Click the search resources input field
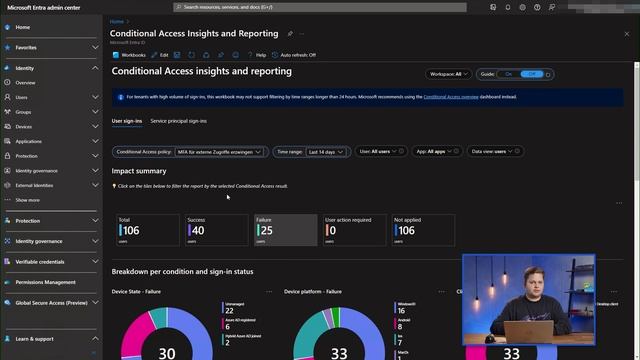 tap(320, 7)
